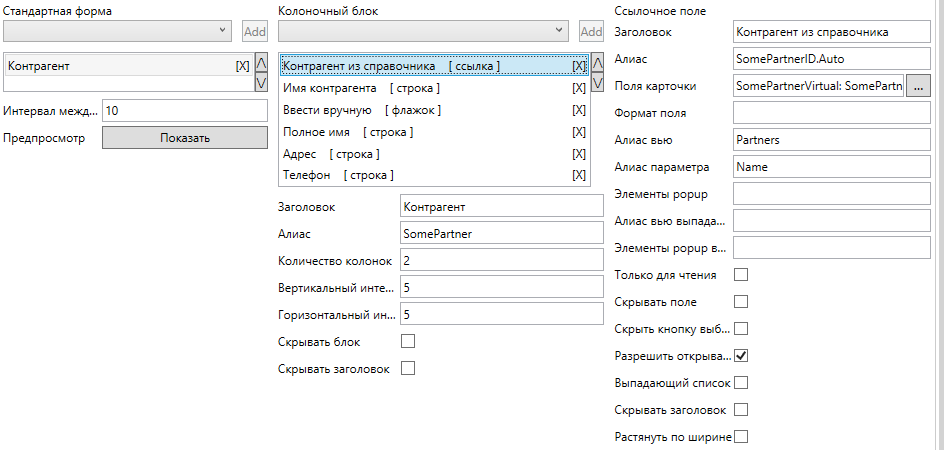Enable 'Выпадающий список' checkbox
Image resolution: width=944 pixels, height=450 pixels.
click(741, 382)
